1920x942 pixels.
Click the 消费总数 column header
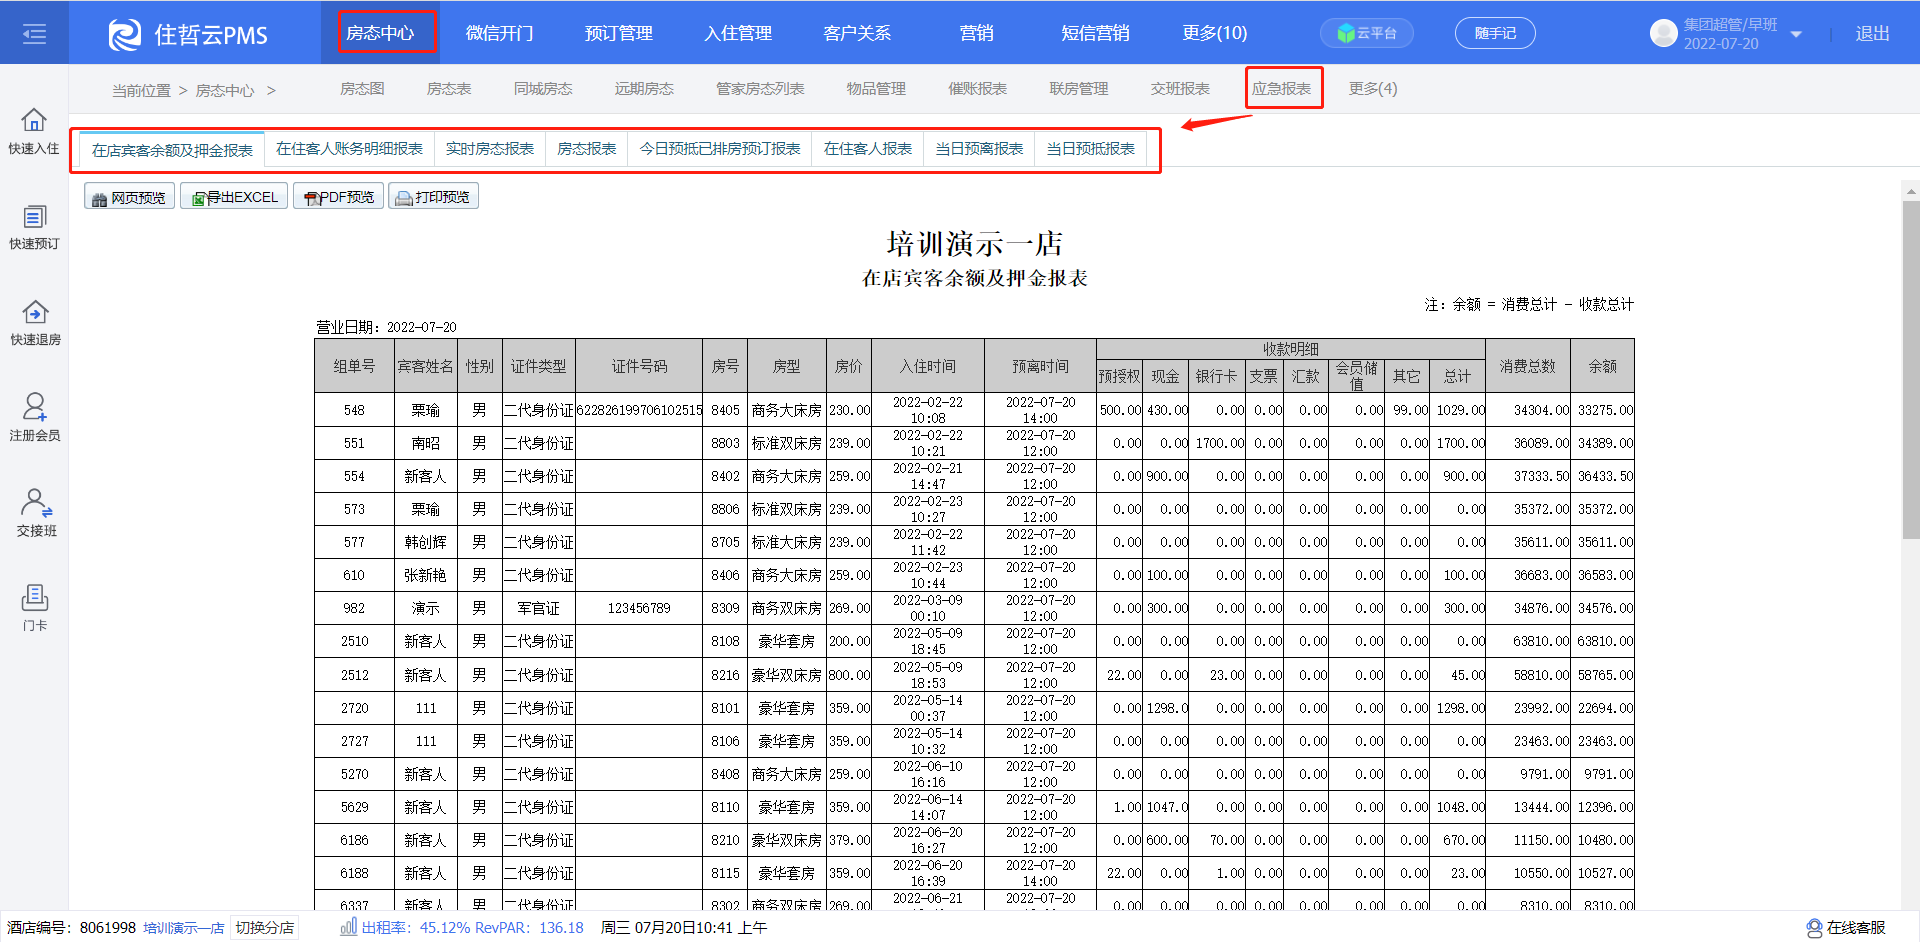pyautogui.click(x=1528, y=366)
